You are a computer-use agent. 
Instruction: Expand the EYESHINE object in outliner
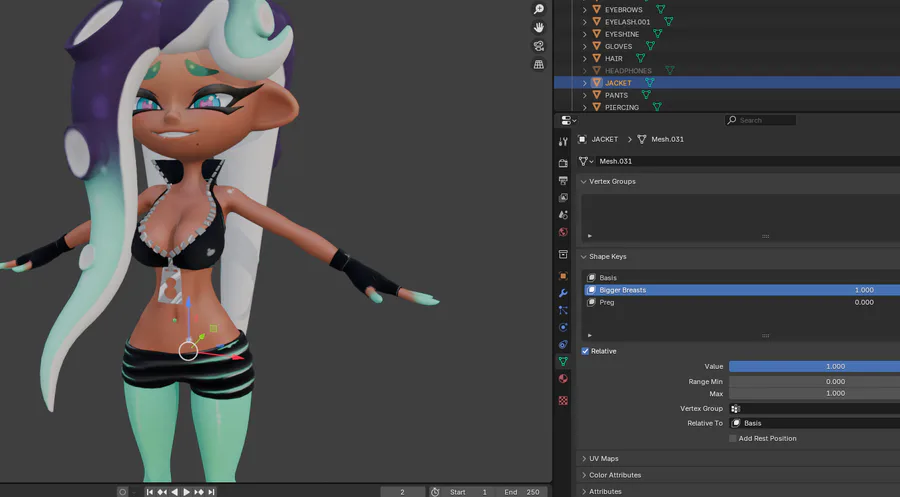pyautogui.click(x=584, y=34)
